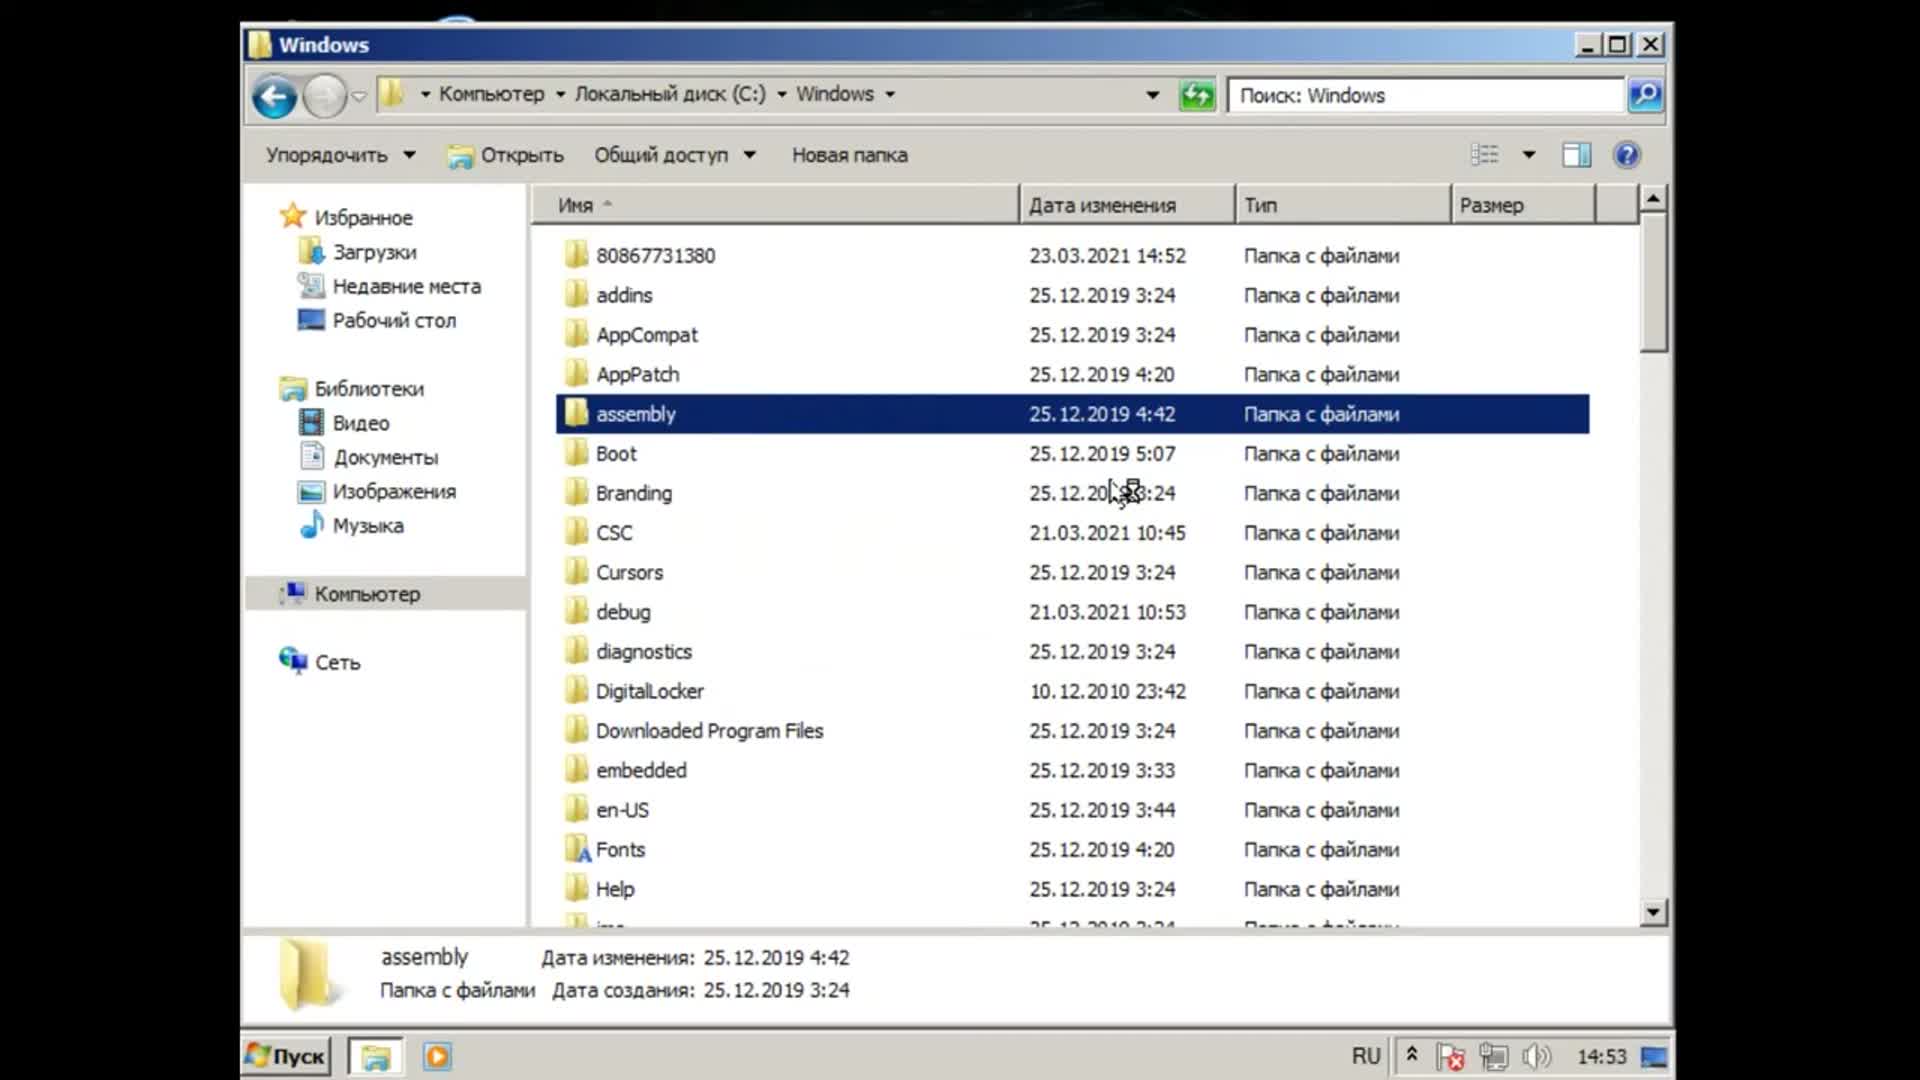This screenshot has height=1080, width=1920.
Task: Click the change view icon
Action: click(1485, 155)
